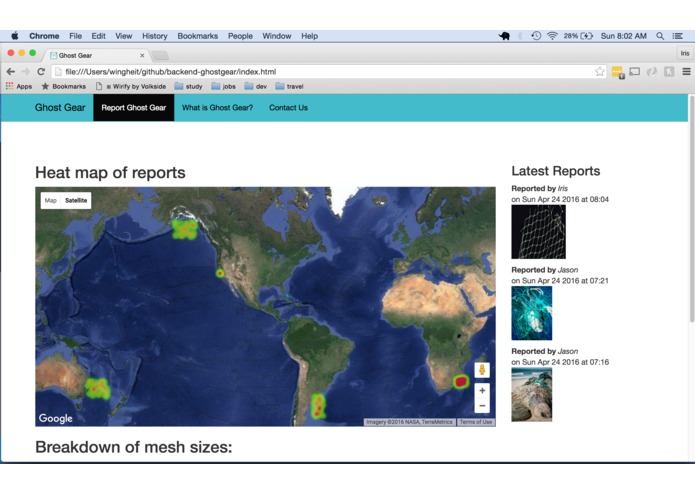Expand the travel bookmarks folder

[x=289, y=86]
